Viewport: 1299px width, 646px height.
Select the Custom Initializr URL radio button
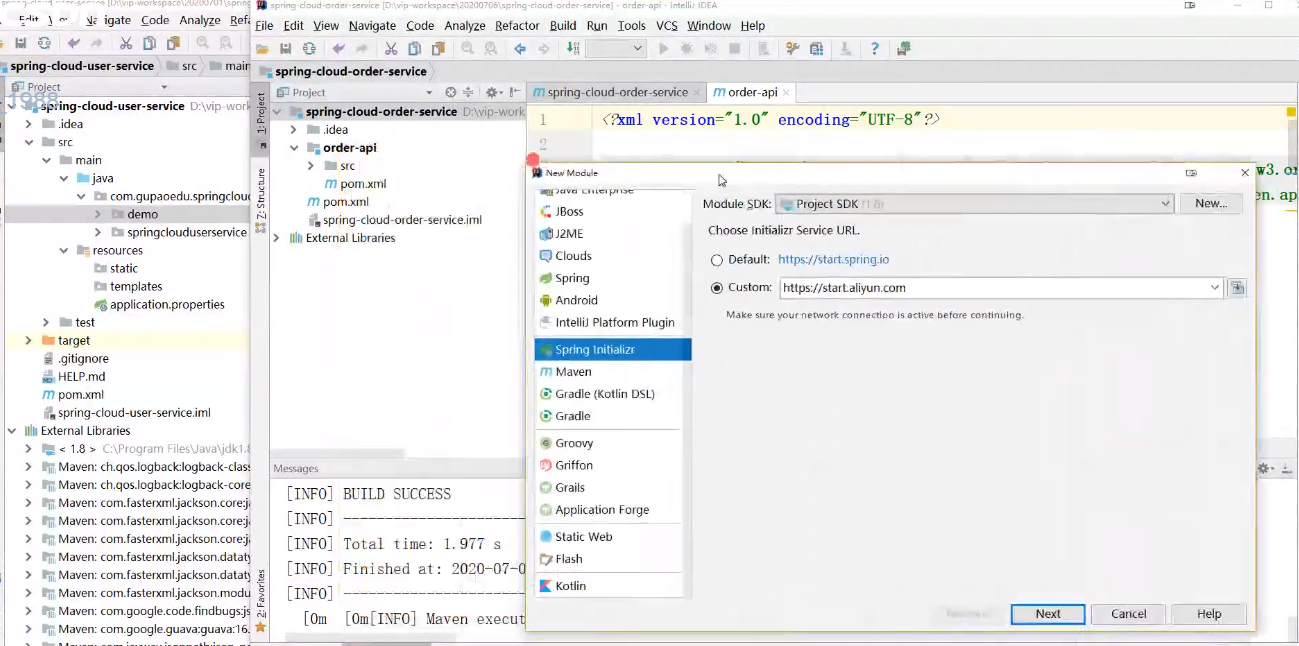coord(717,288)
